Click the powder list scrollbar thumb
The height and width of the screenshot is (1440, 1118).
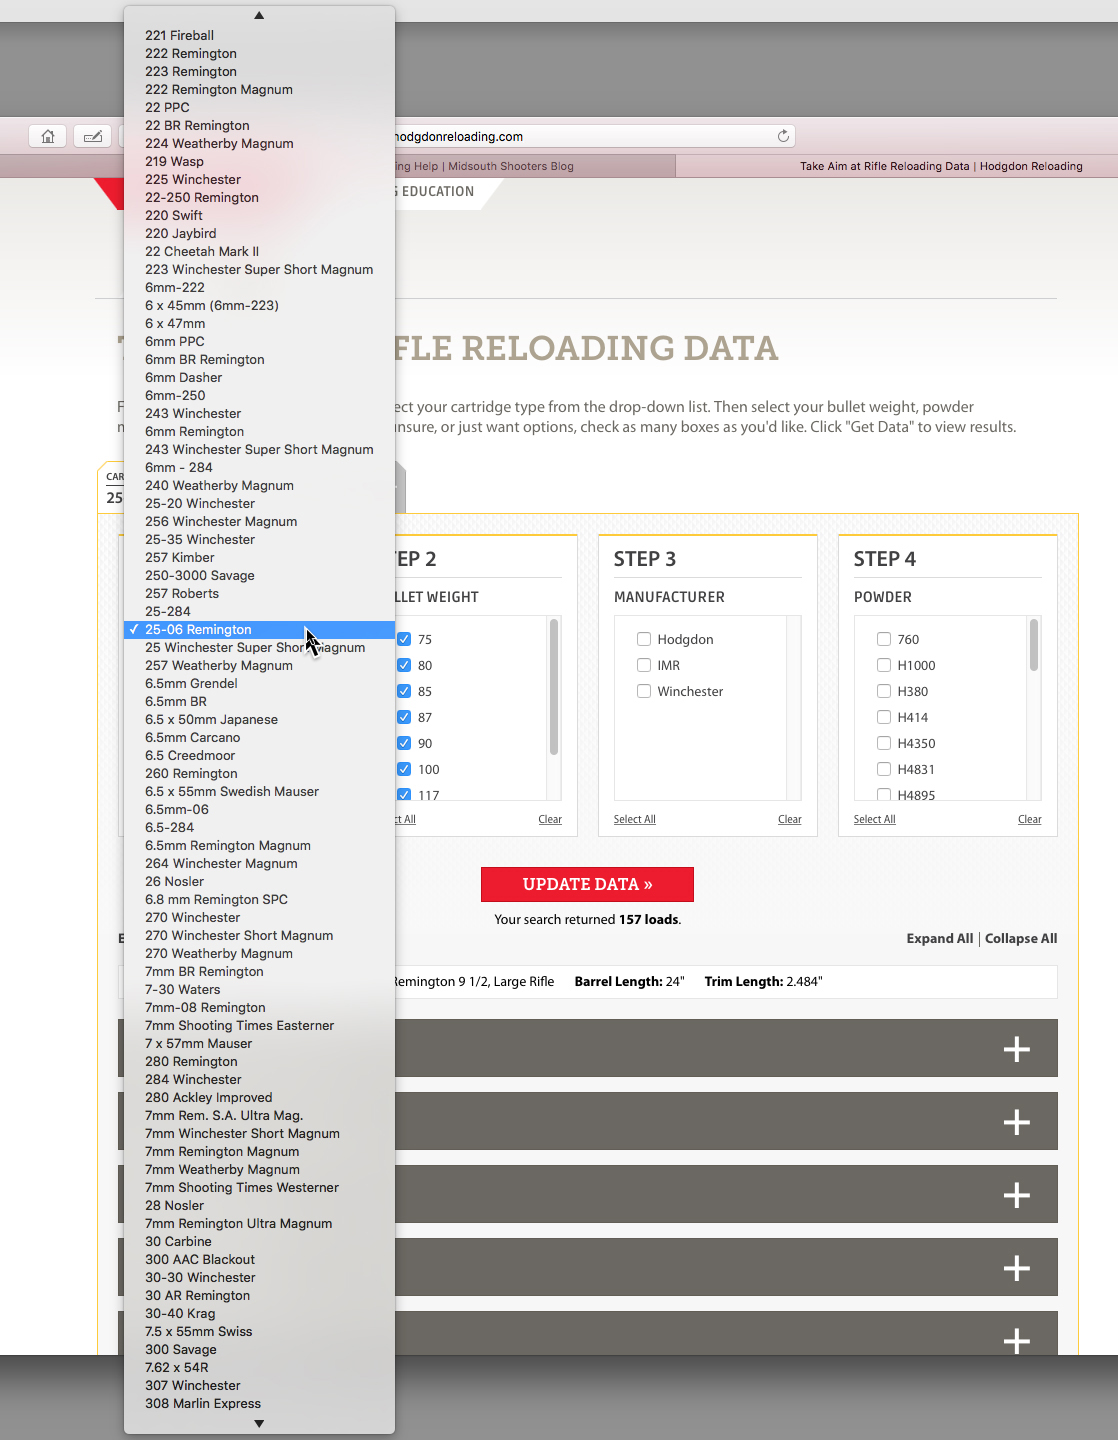(1034, 645)
